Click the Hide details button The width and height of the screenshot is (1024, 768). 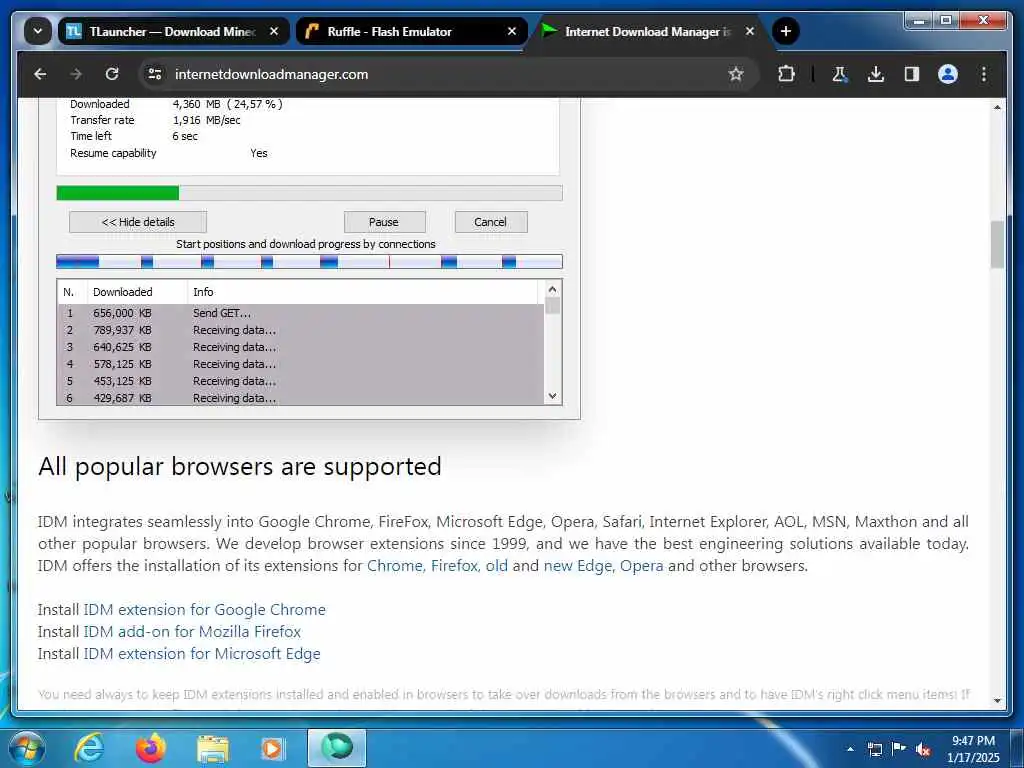(x=138, y=222)
